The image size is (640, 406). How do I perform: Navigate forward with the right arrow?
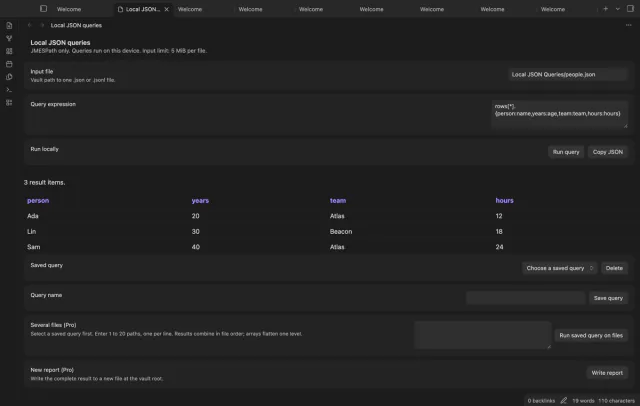click(42, 25)
